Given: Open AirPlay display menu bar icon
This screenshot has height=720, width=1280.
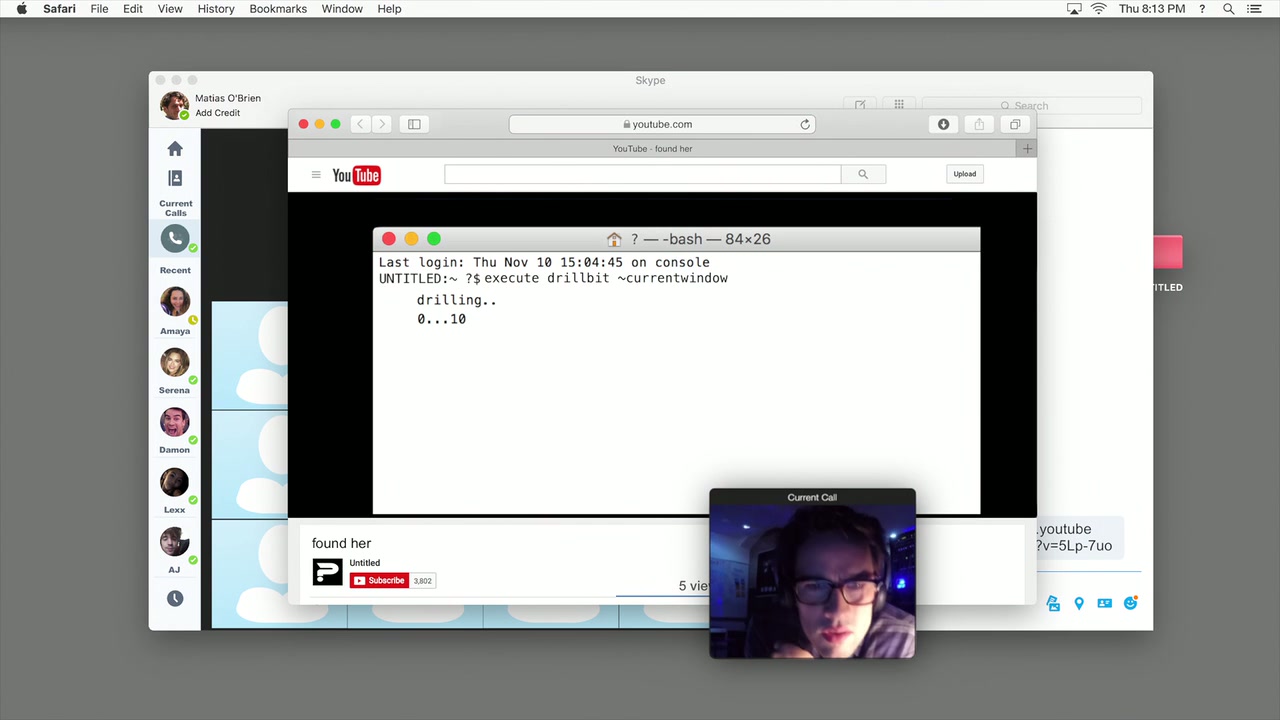Looking at the screenshot, I should pyautogui.click(x=1074, y=9).
